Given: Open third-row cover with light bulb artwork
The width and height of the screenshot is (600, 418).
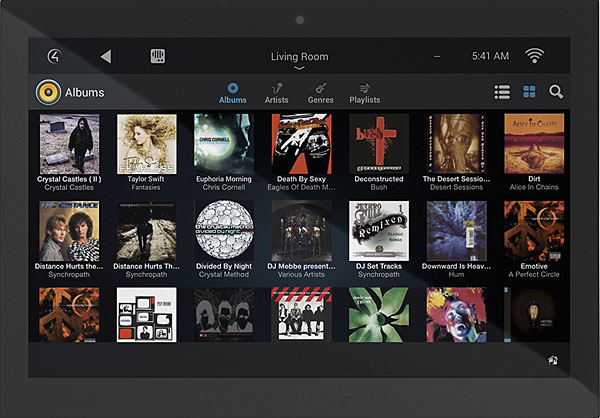Looking at the screenshot, I should point(534,315).
